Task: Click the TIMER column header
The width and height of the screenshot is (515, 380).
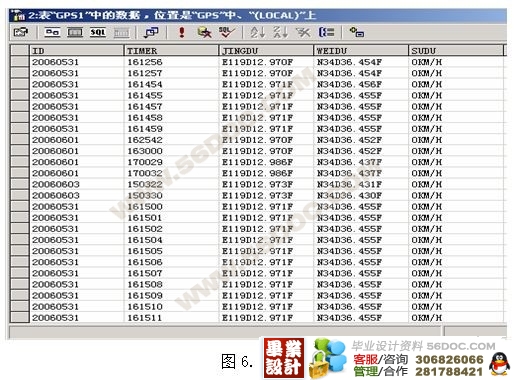Action: pos(171,51)
